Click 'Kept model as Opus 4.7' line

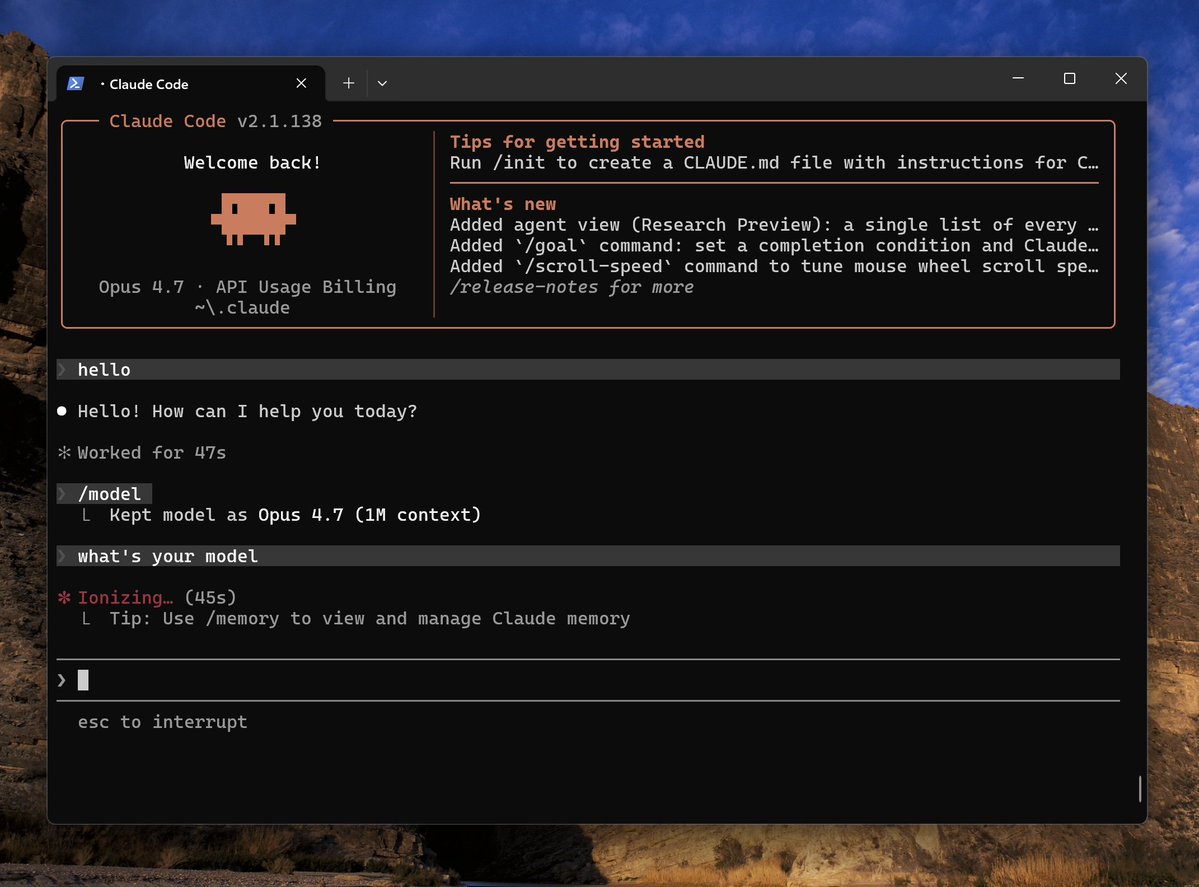coord(295,515)
